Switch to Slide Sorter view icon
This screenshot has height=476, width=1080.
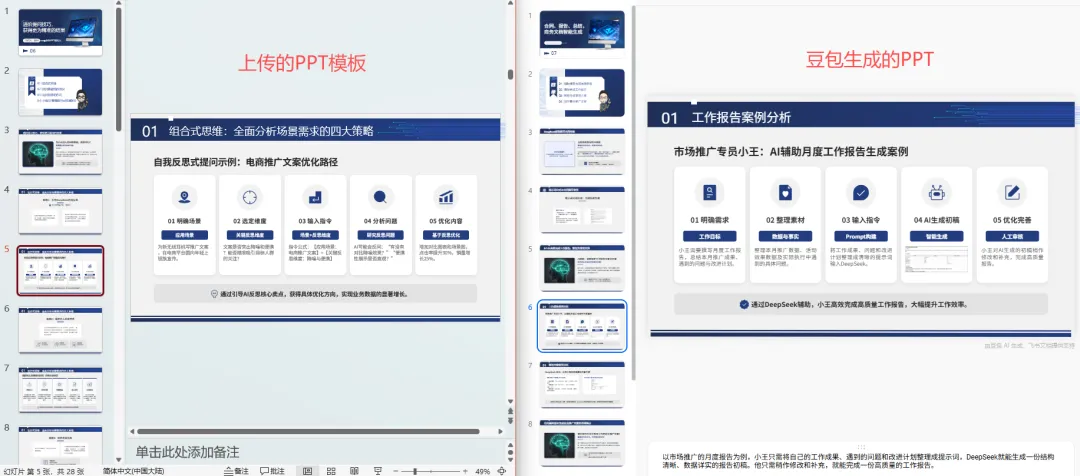(331, 471)
